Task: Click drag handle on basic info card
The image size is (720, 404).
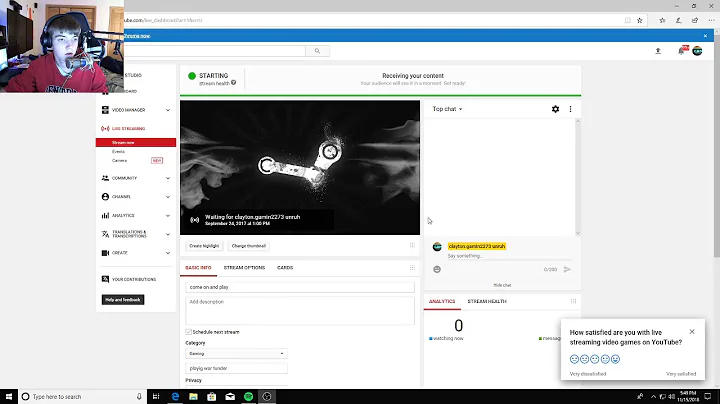Action: [412, 268]
